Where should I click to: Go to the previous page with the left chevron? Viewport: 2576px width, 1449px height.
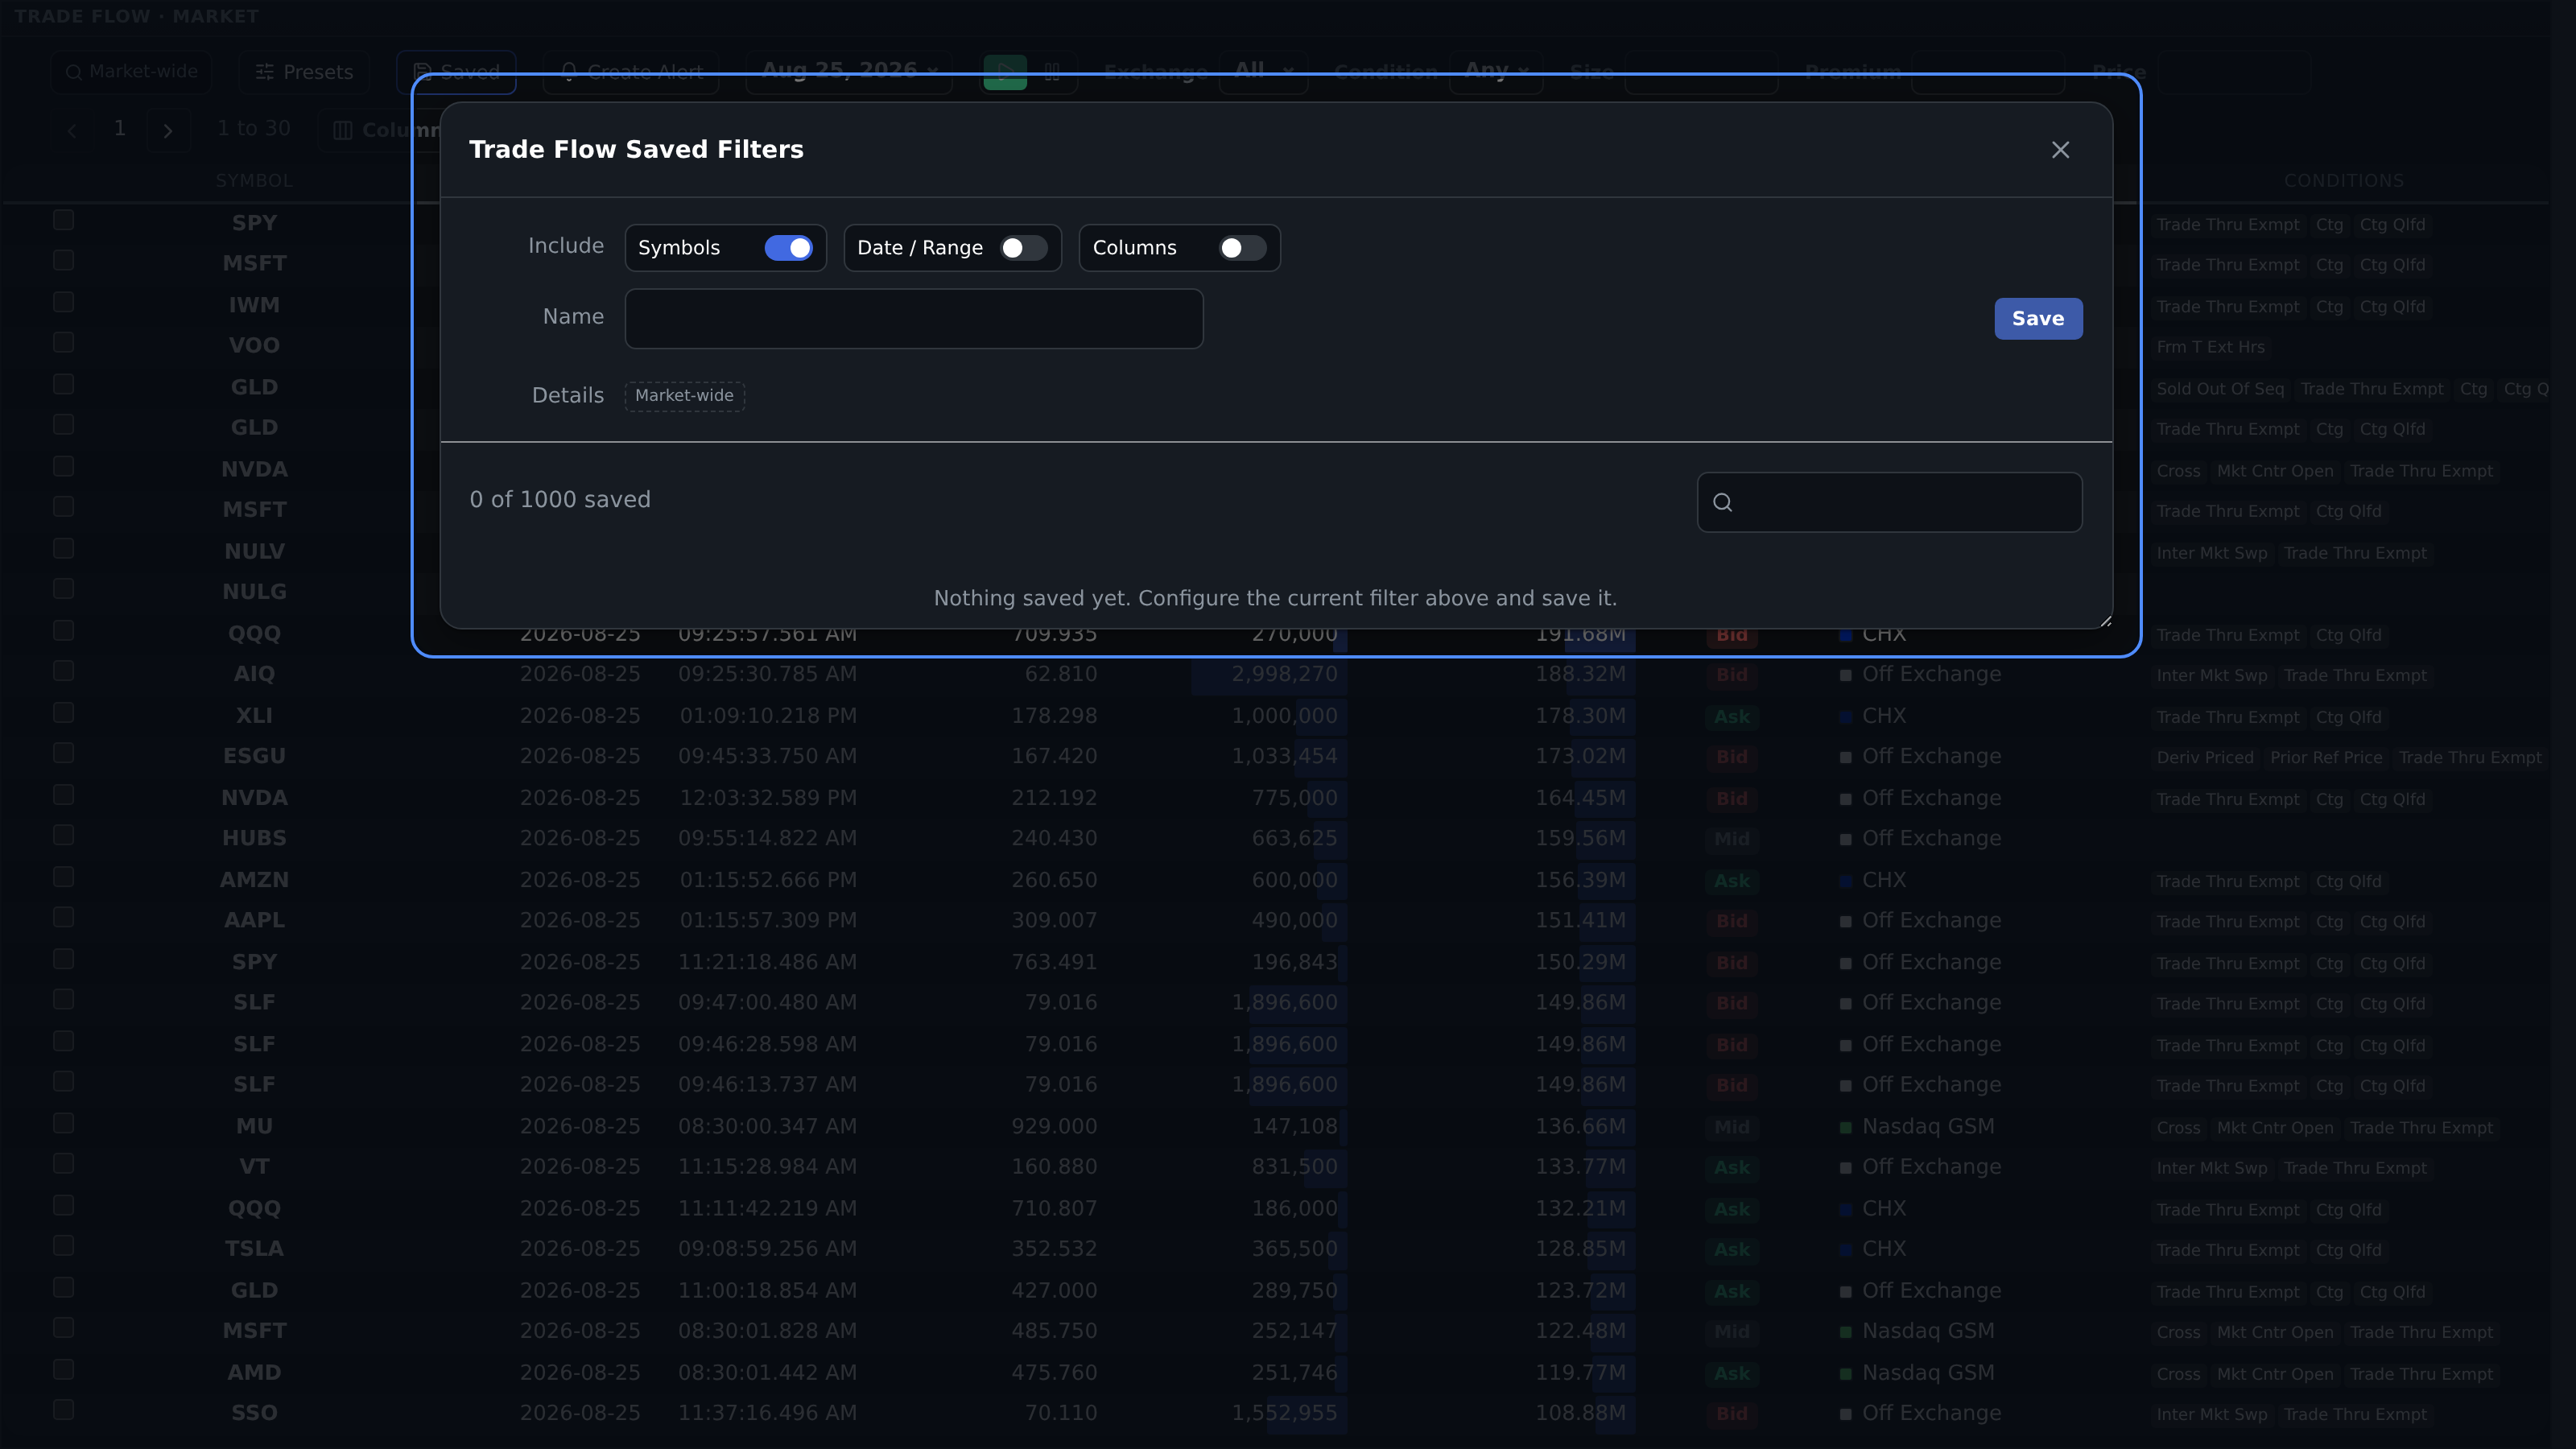tap(72, 130)
